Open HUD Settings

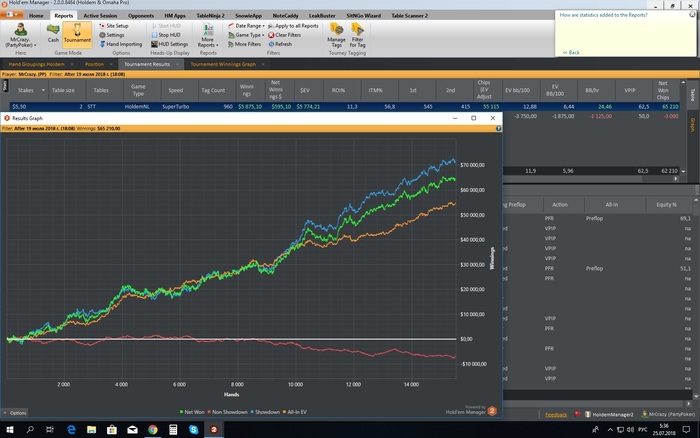(x=169, y=44)
